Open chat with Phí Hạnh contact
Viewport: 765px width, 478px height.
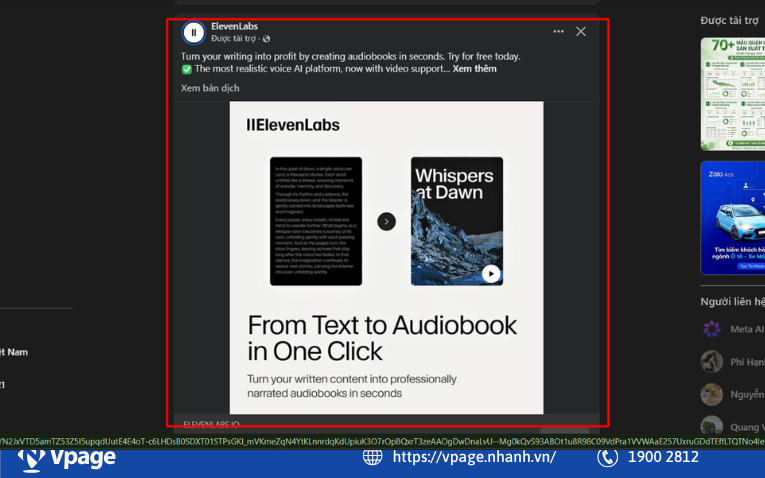pyautogui.click(x=712, y=362)
